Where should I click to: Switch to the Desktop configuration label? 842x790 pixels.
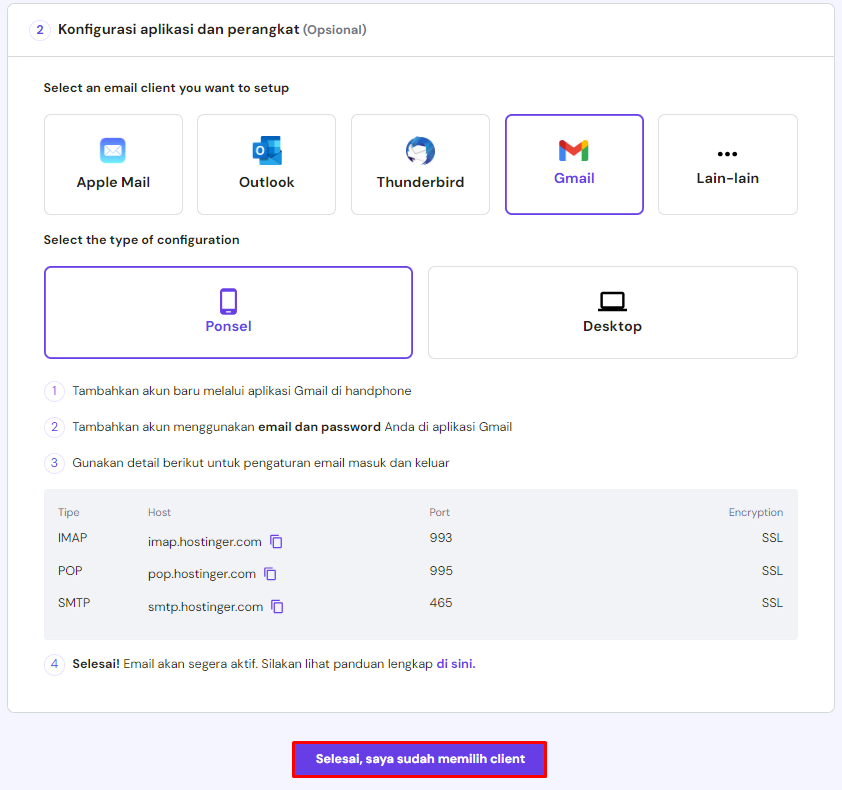coord(612,327)
